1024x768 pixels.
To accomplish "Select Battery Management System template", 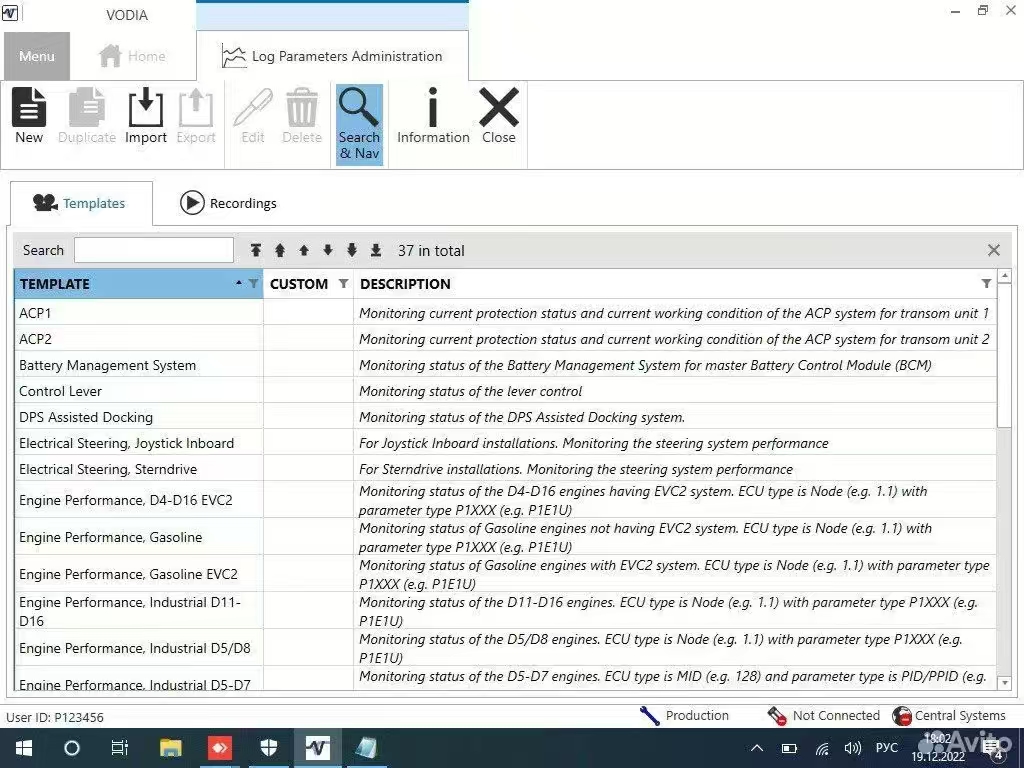I will click(505, 365).
